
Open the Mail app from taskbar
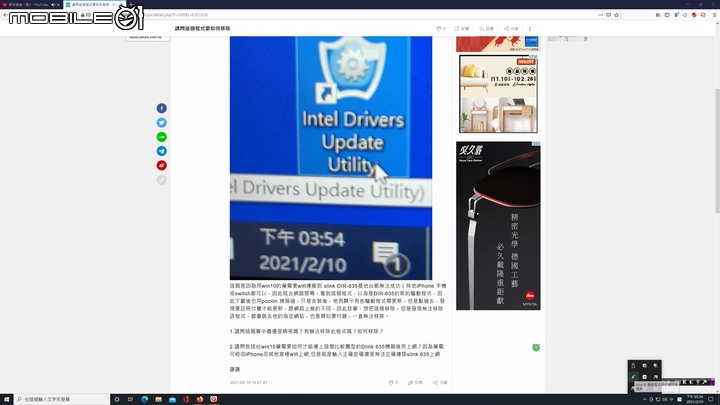tap(172, 399)
